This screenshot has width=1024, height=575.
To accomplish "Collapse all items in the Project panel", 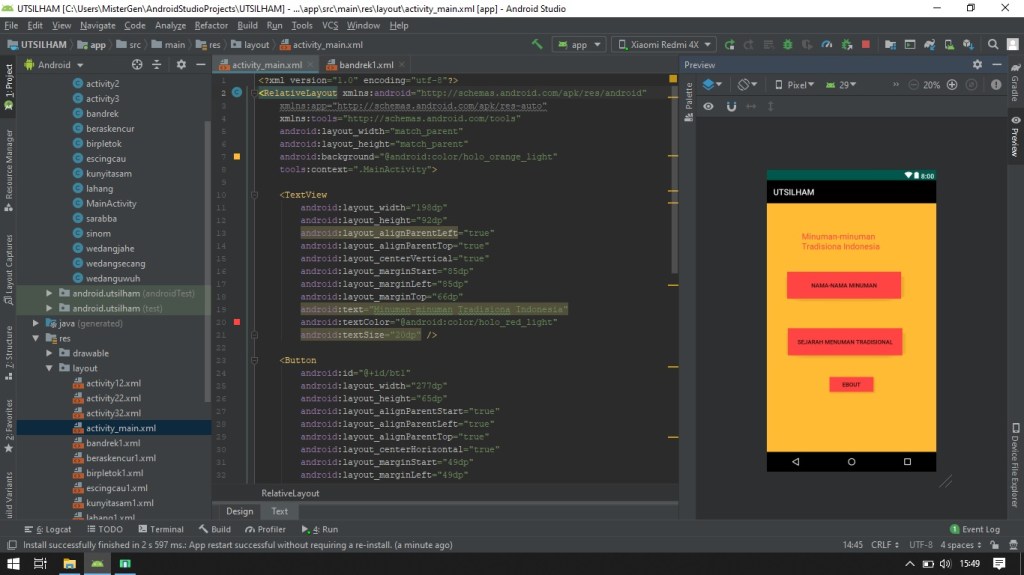I will pyautogui.click(x=158, y=64).
